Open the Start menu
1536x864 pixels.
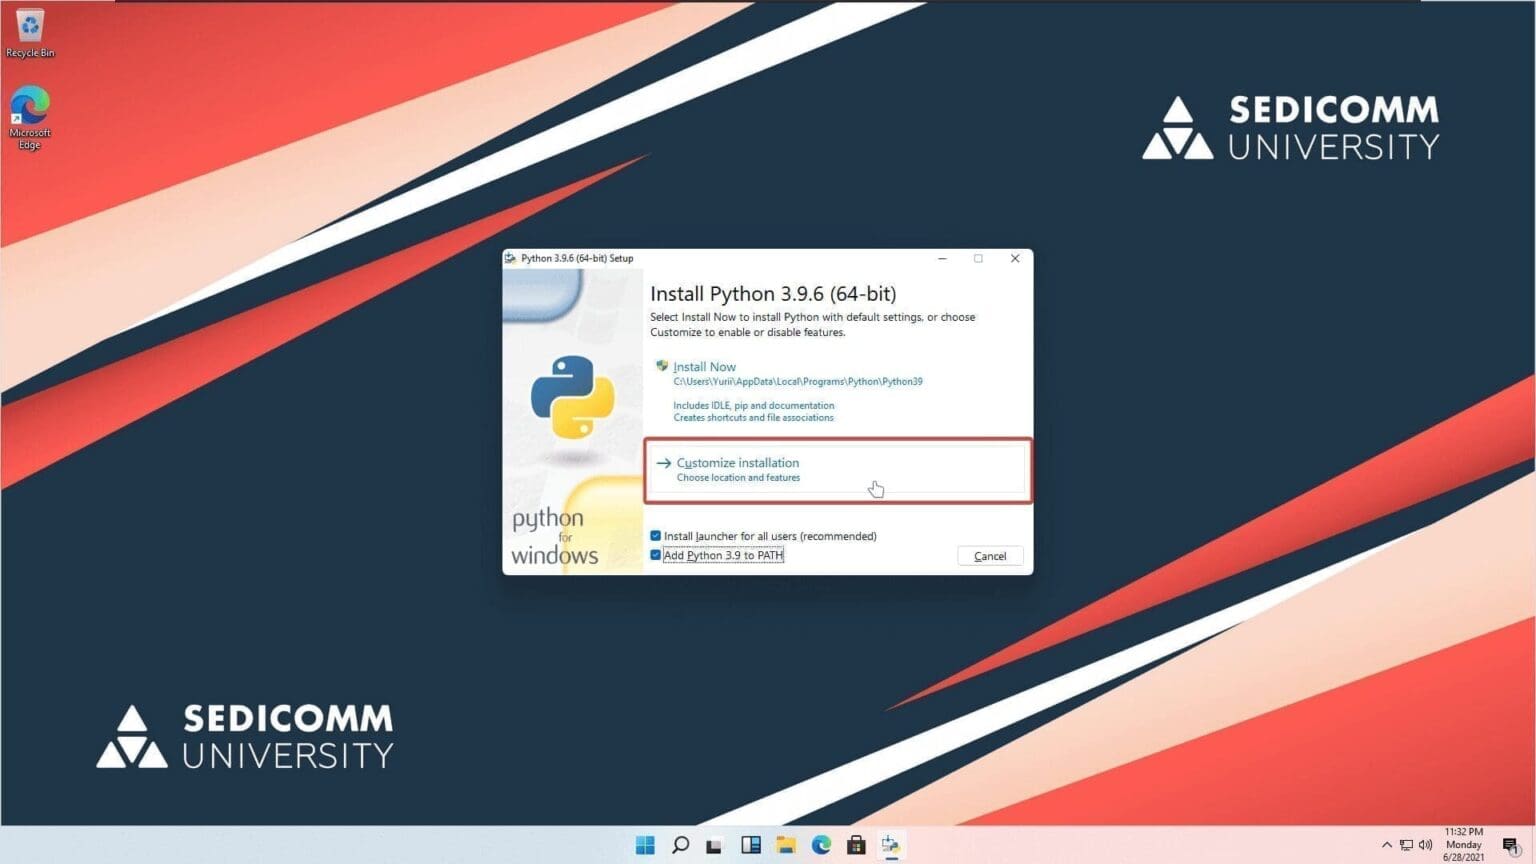click(645, 845)
